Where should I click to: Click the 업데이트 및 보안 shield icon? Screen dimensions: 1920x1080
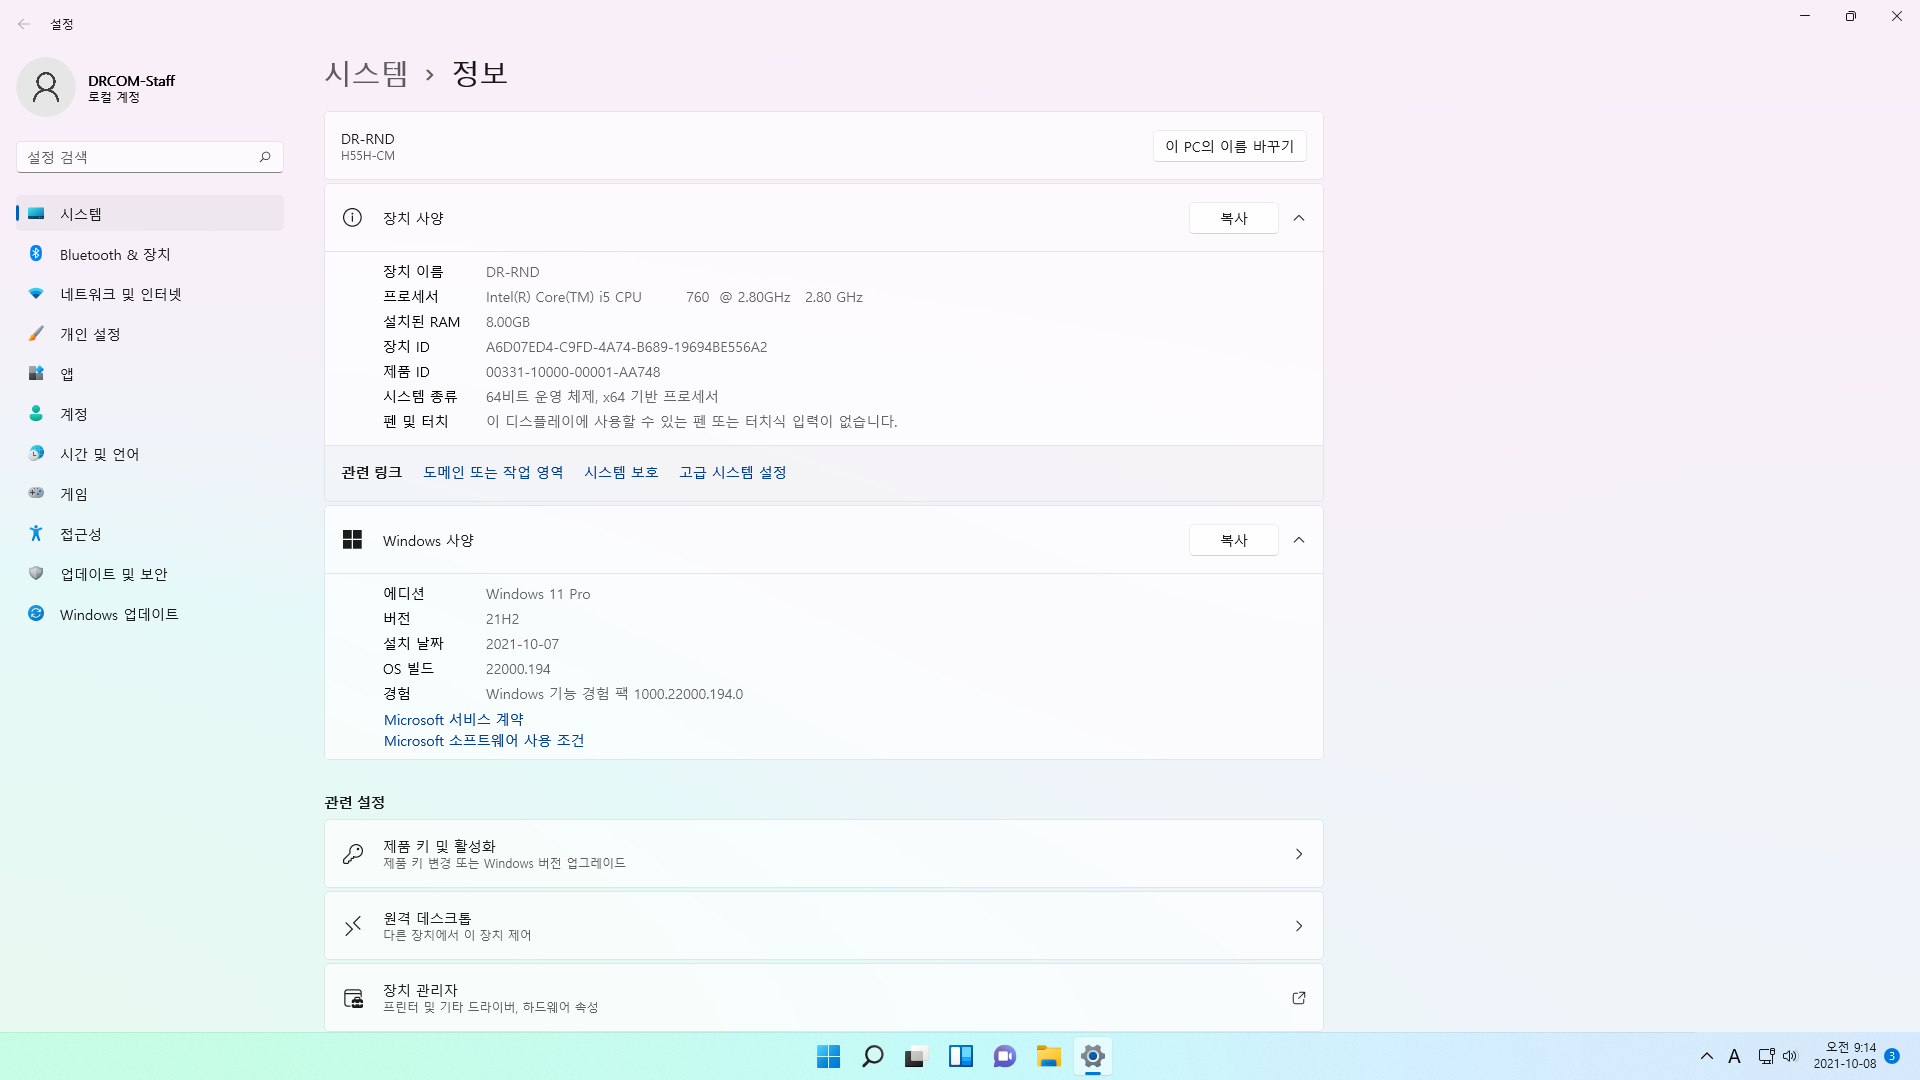(x=36, y=573)
